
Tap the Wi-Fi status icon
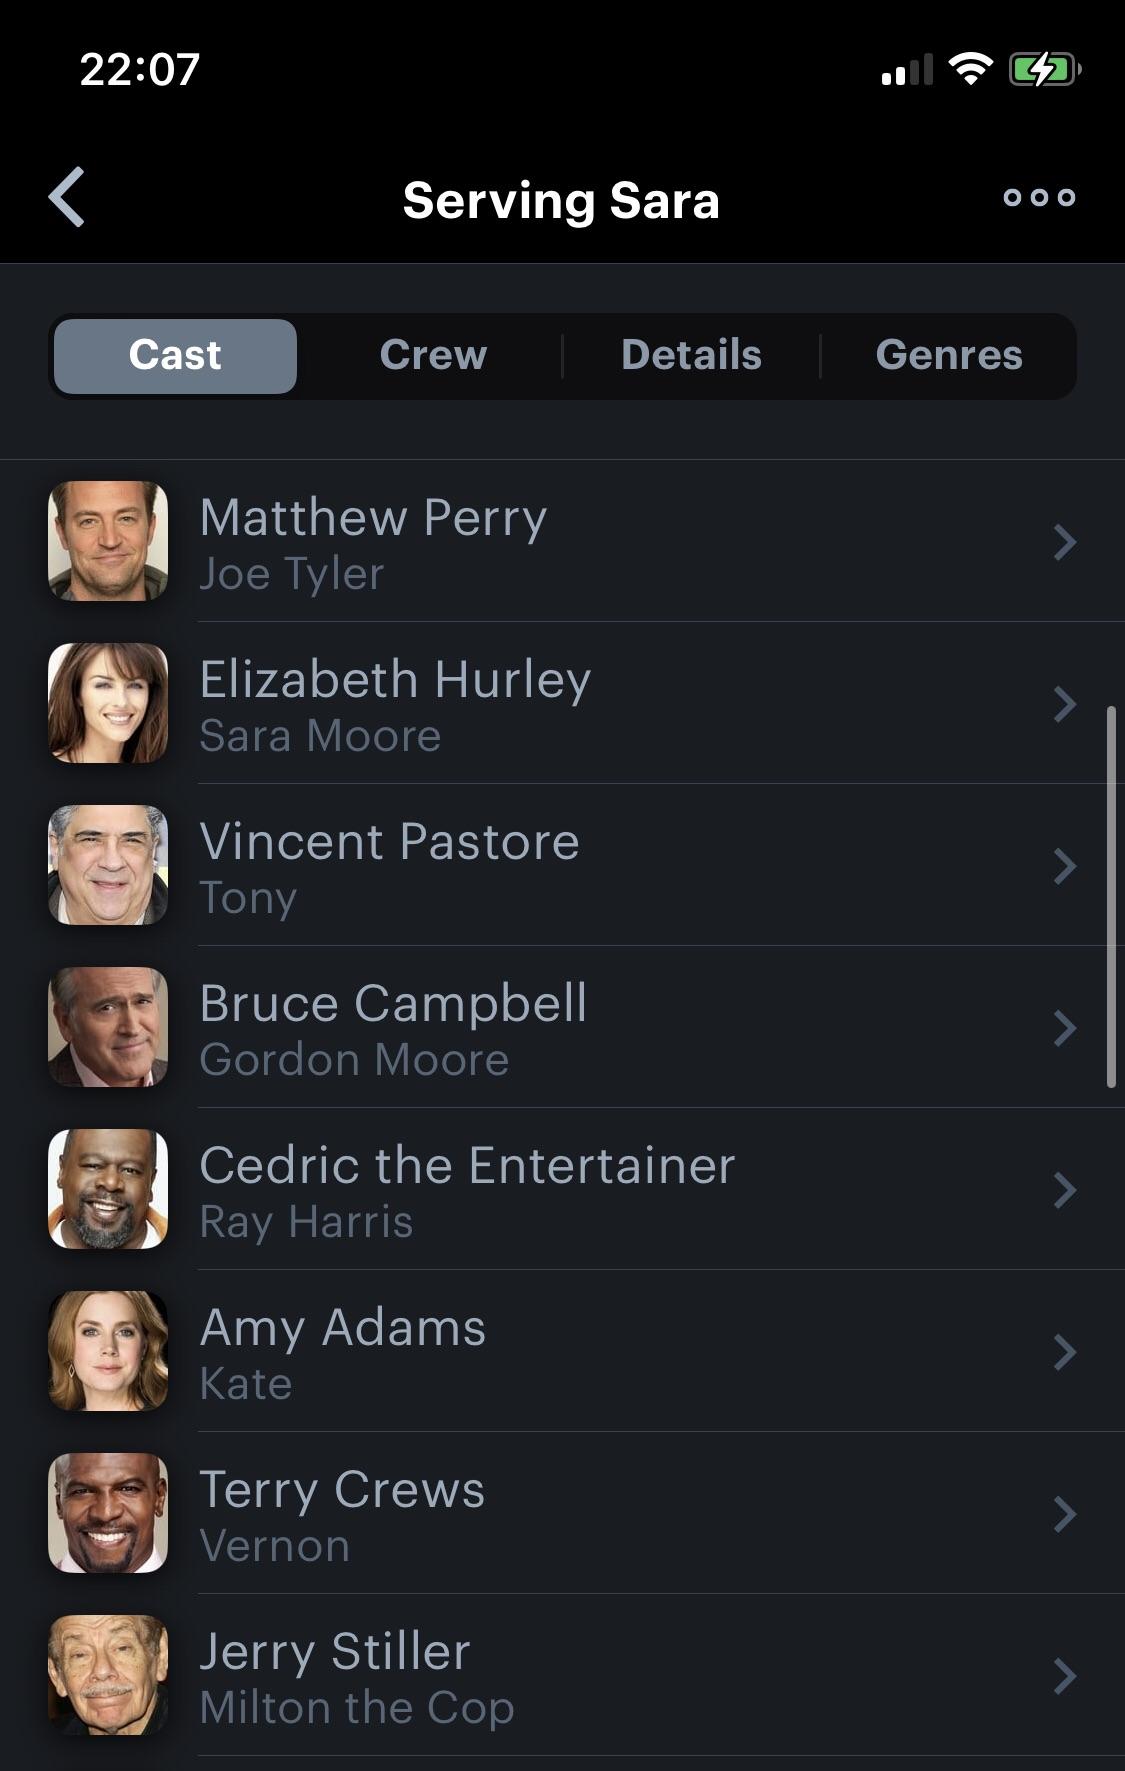tap(969, 69)
